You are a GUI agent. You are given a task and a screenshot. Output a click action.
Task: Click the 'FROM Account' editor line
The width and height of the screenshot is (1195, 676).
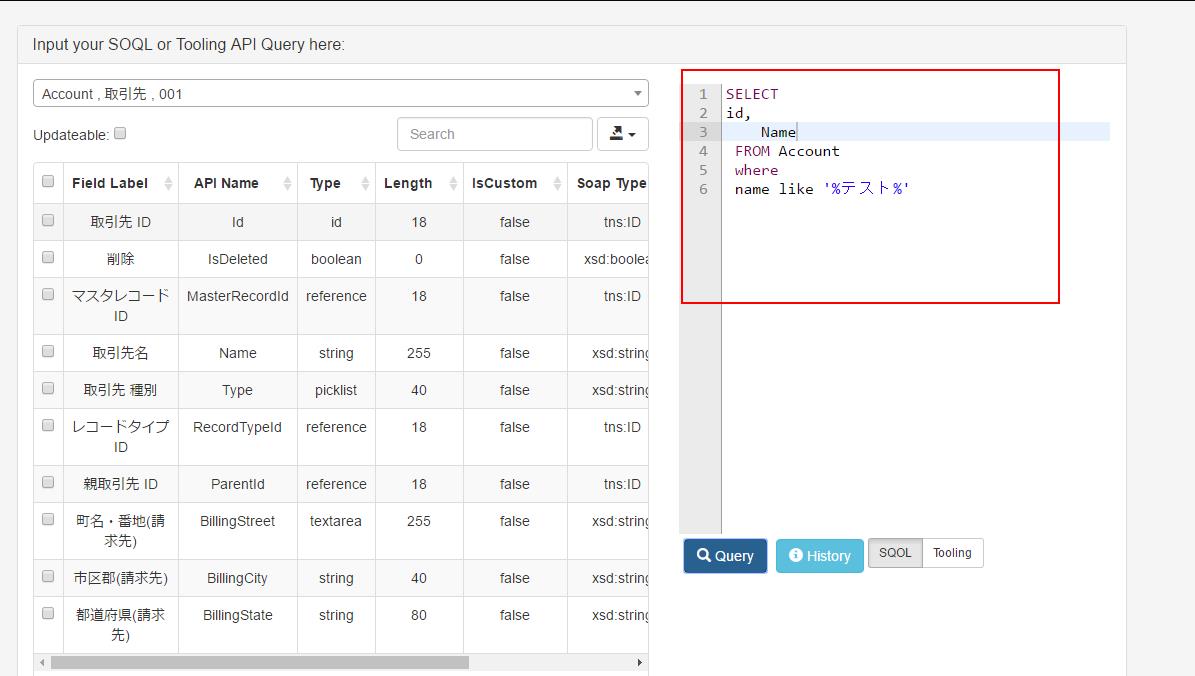click(787, 151)
